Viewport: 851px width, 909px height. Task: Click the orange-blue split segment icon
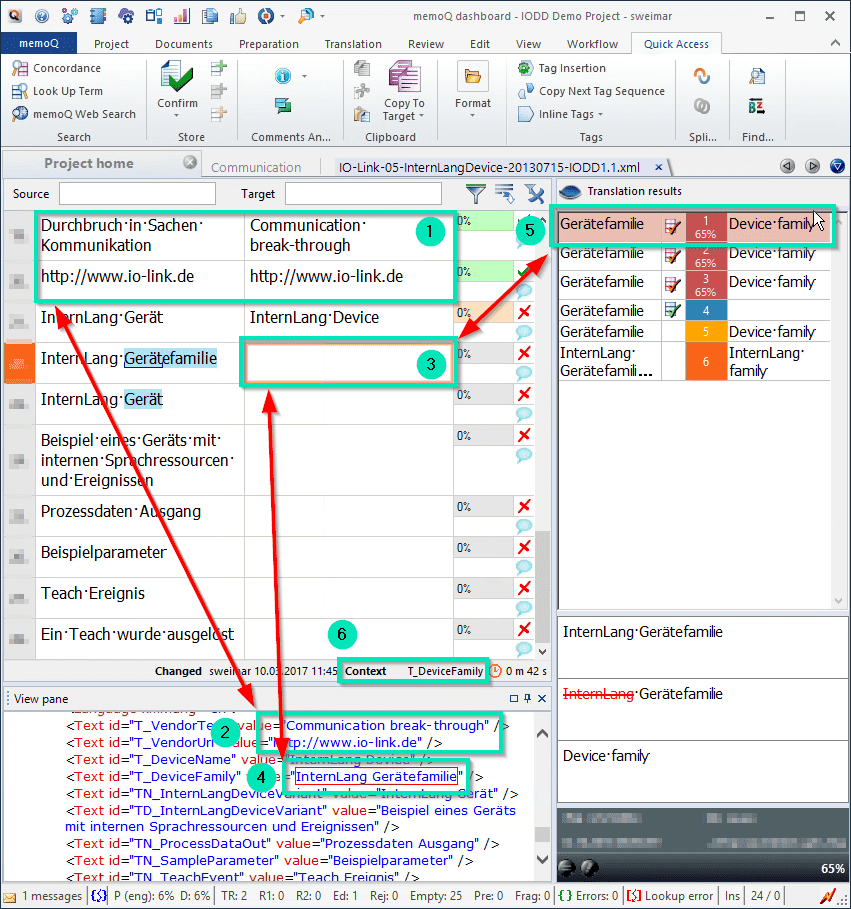click(702, 76)
